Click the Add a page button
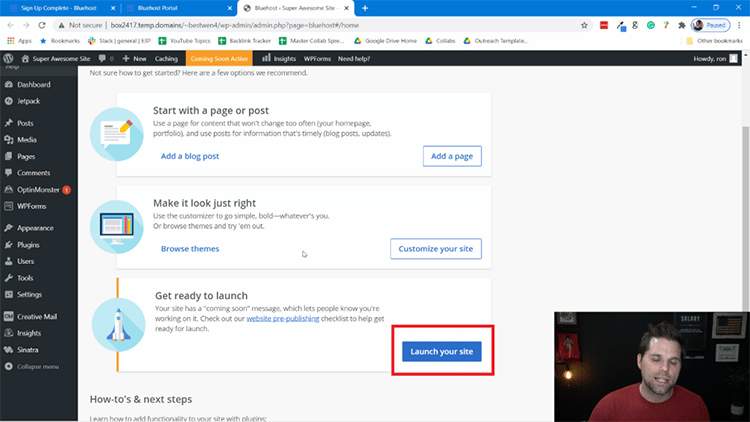Image resolution: width=750 pixels, height=422 pixels. (452, 156)
